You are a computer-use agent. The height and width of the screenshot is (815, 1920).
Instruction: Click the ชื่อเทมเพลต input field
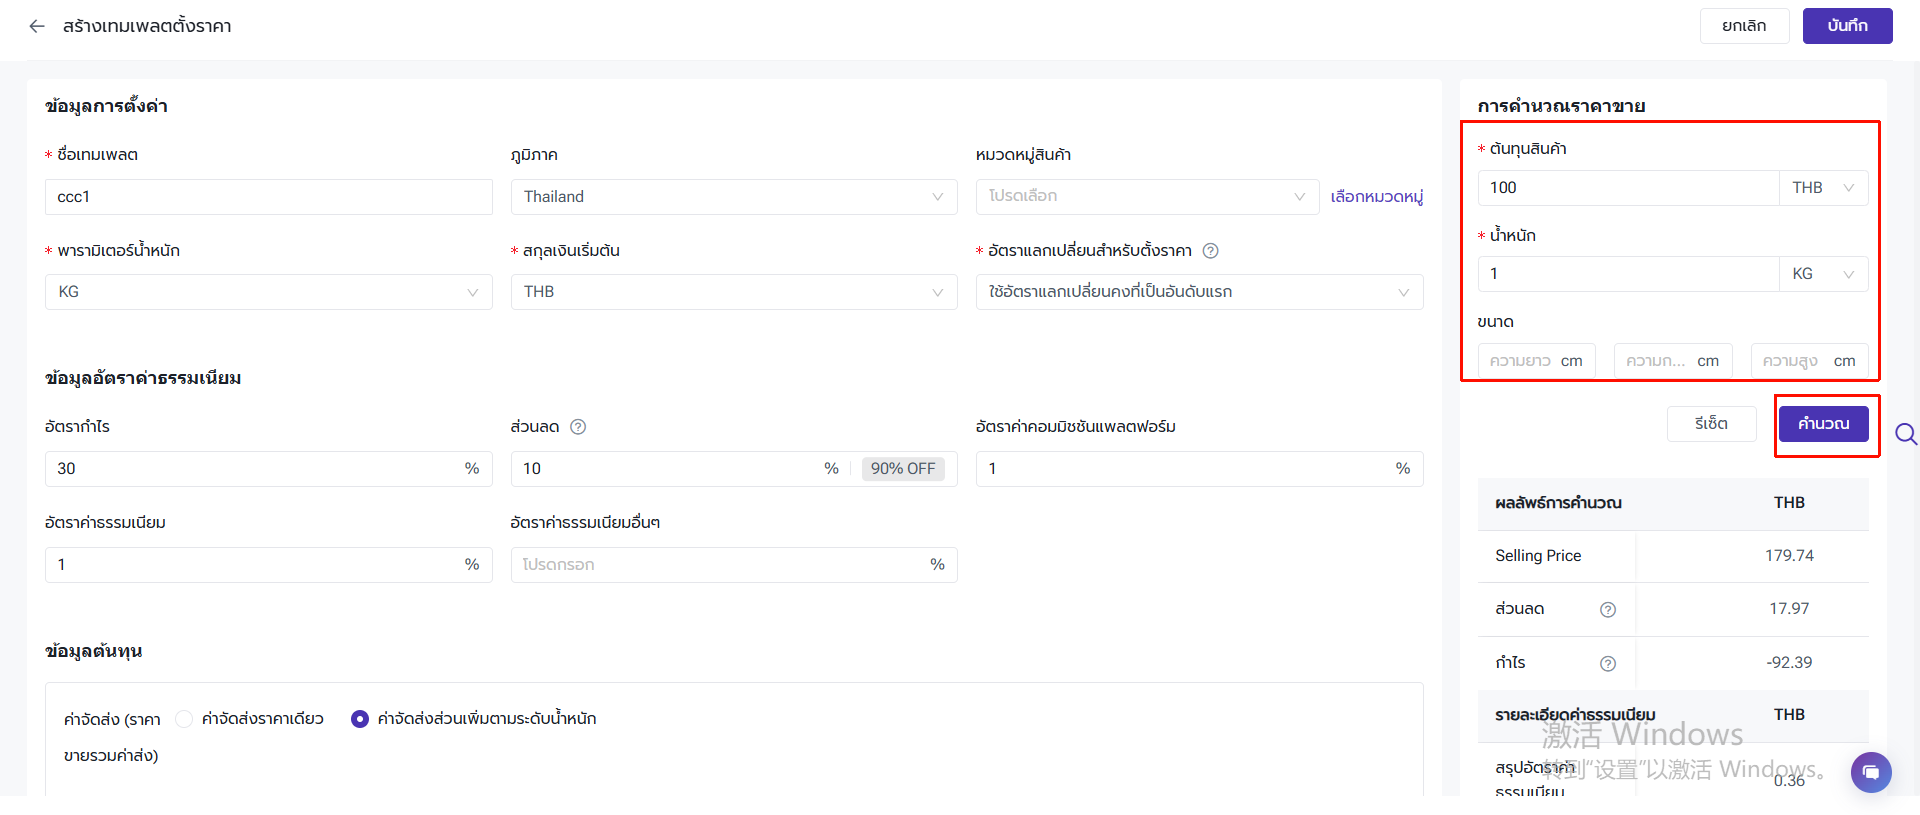268,197
